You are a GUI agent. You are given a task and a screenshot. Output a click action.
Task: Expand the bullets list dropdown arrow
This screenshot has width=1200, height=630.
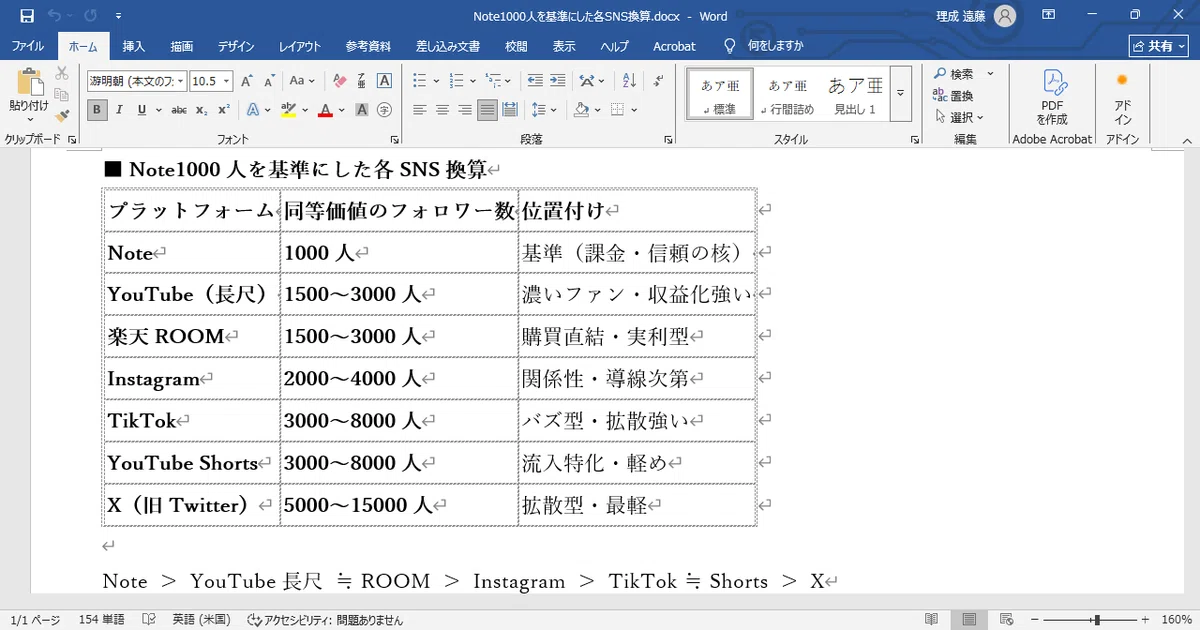(x=436, y=80)
